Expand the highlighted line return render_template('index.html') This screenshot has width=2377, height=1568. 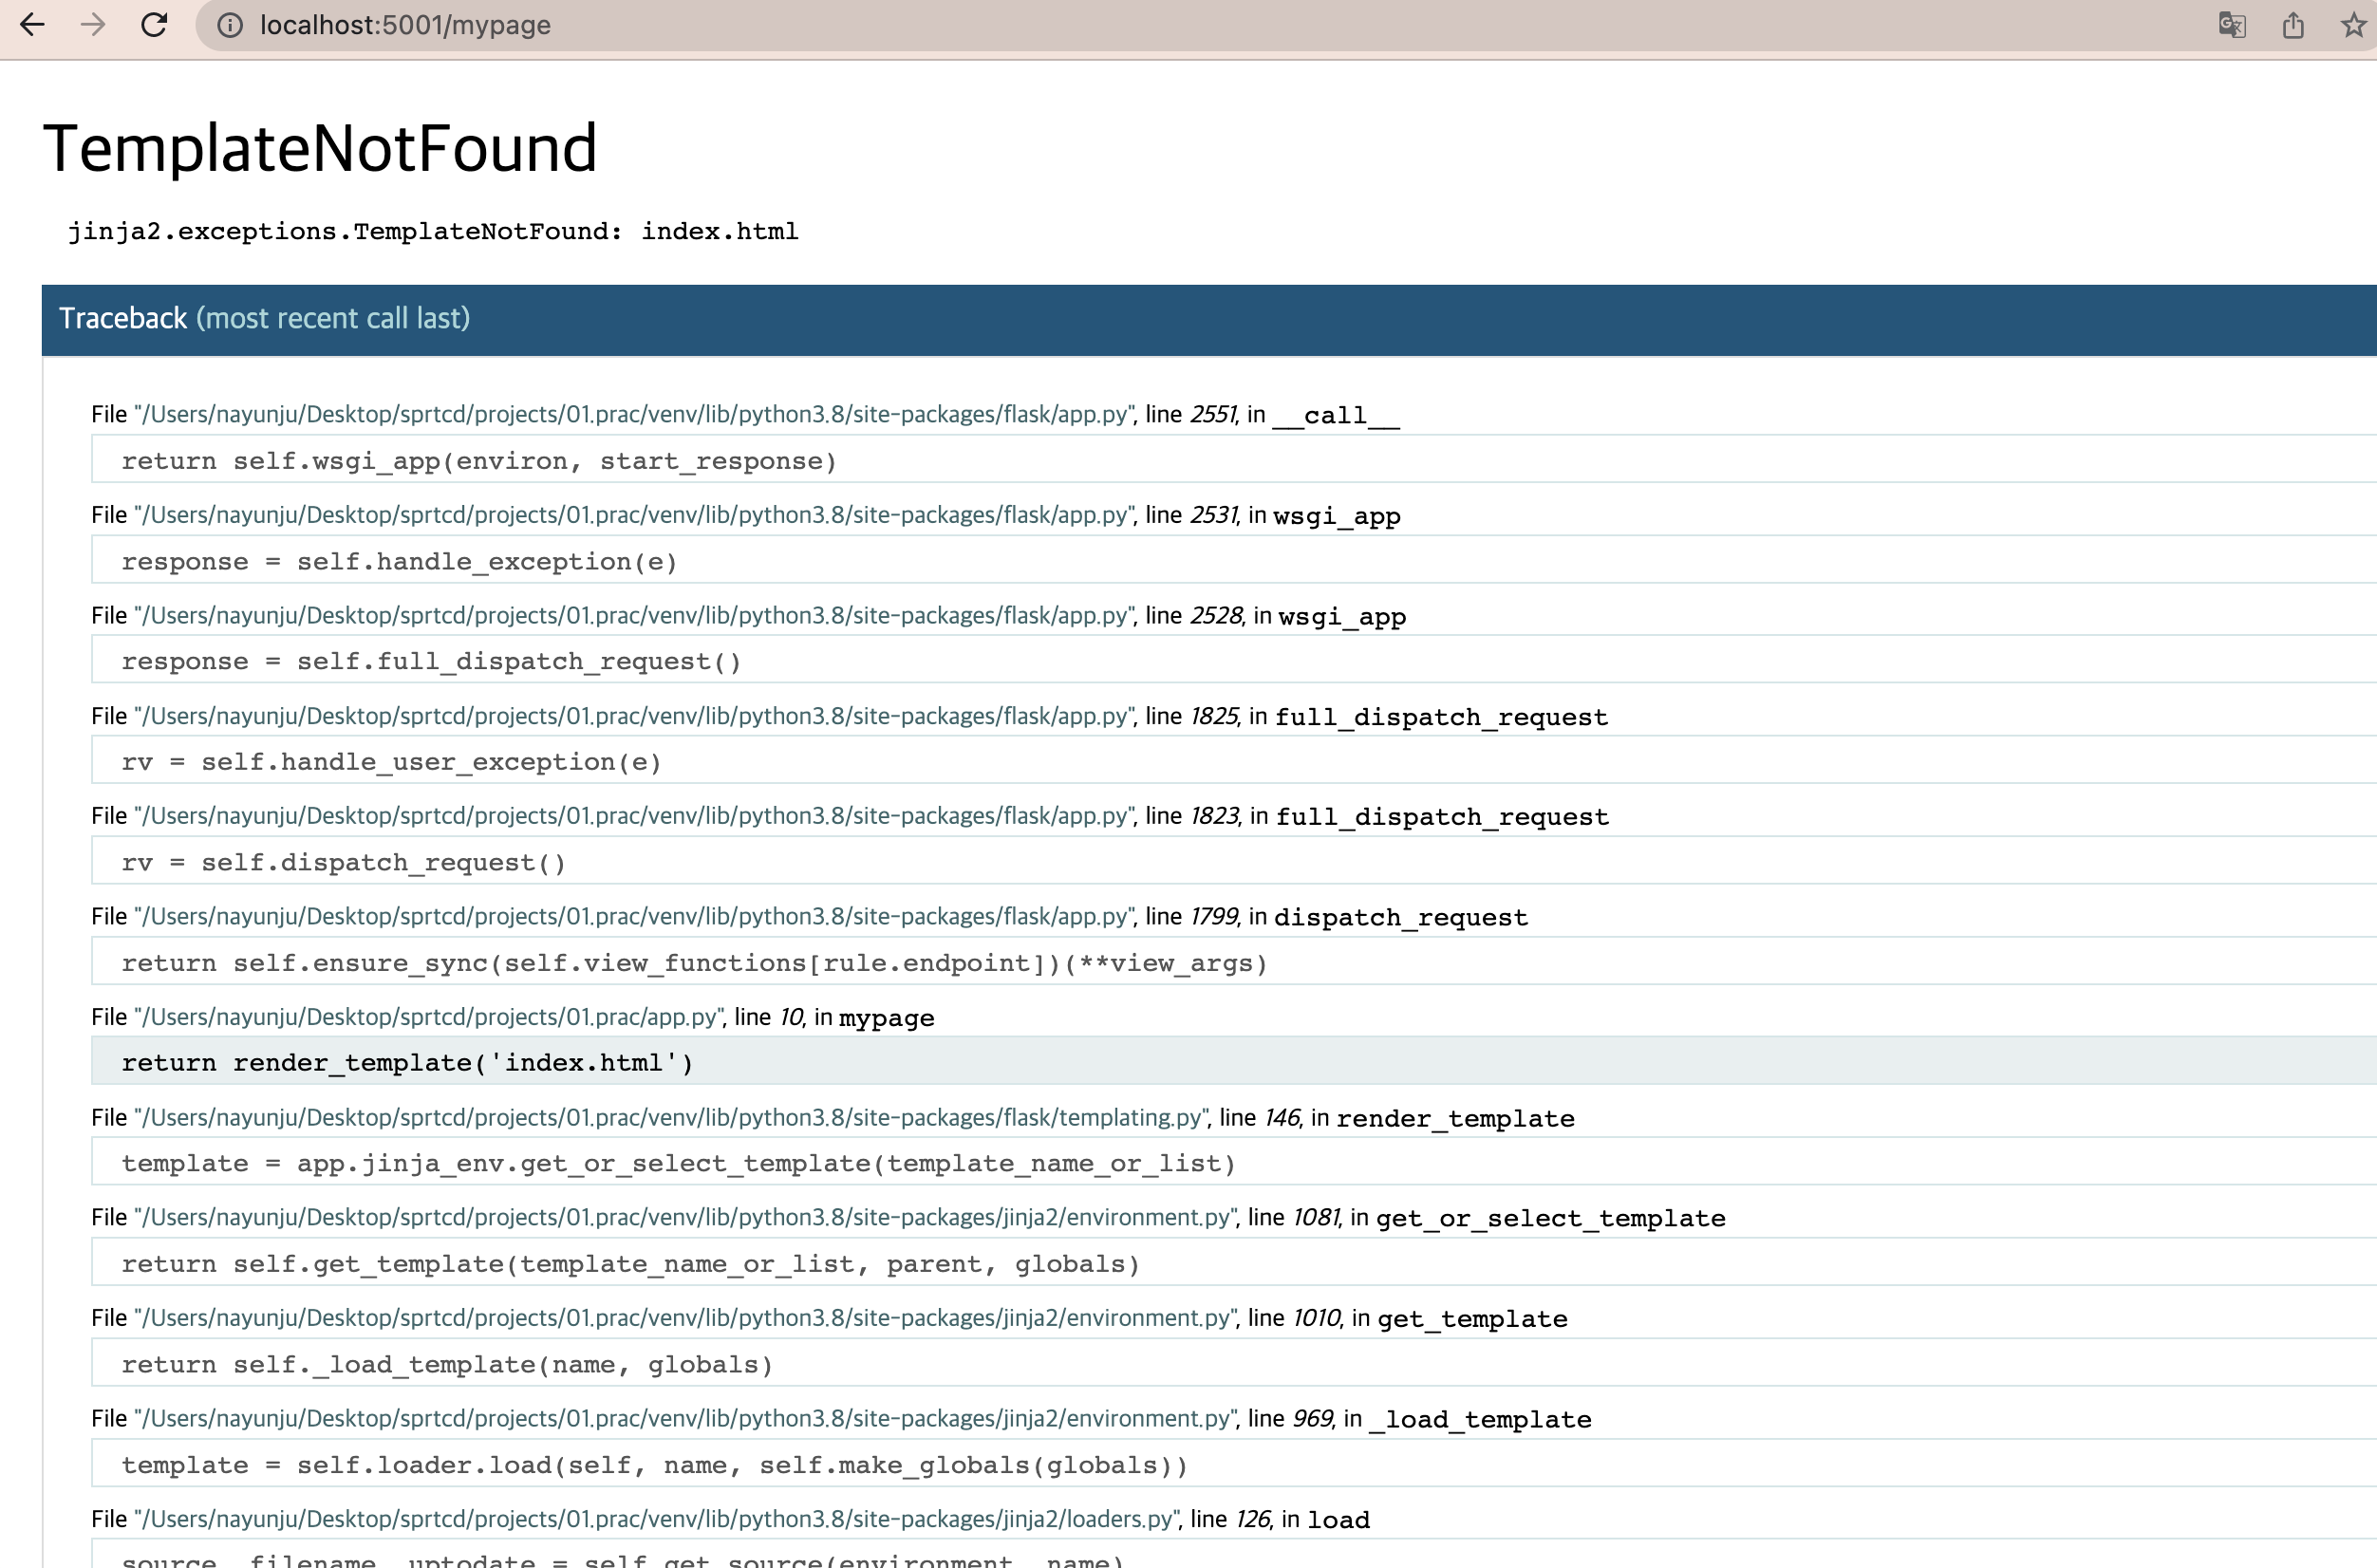pyautogui.click(x=1234, y=1062)
